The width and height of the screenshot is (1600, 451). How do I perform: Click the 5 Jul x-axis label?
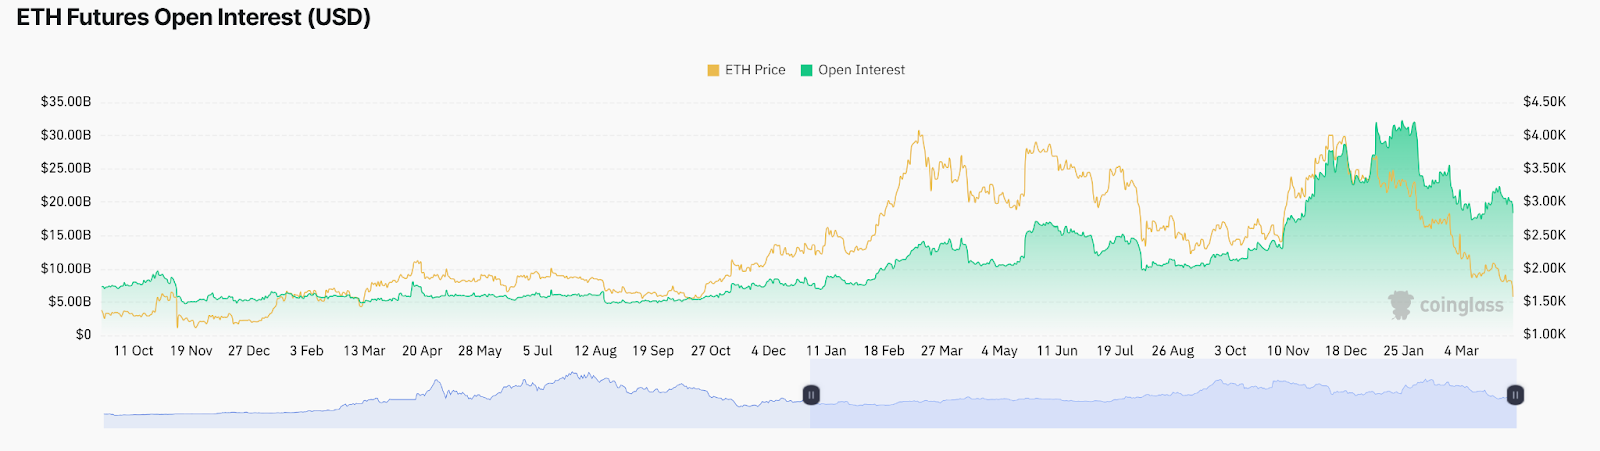coord(537,351)
